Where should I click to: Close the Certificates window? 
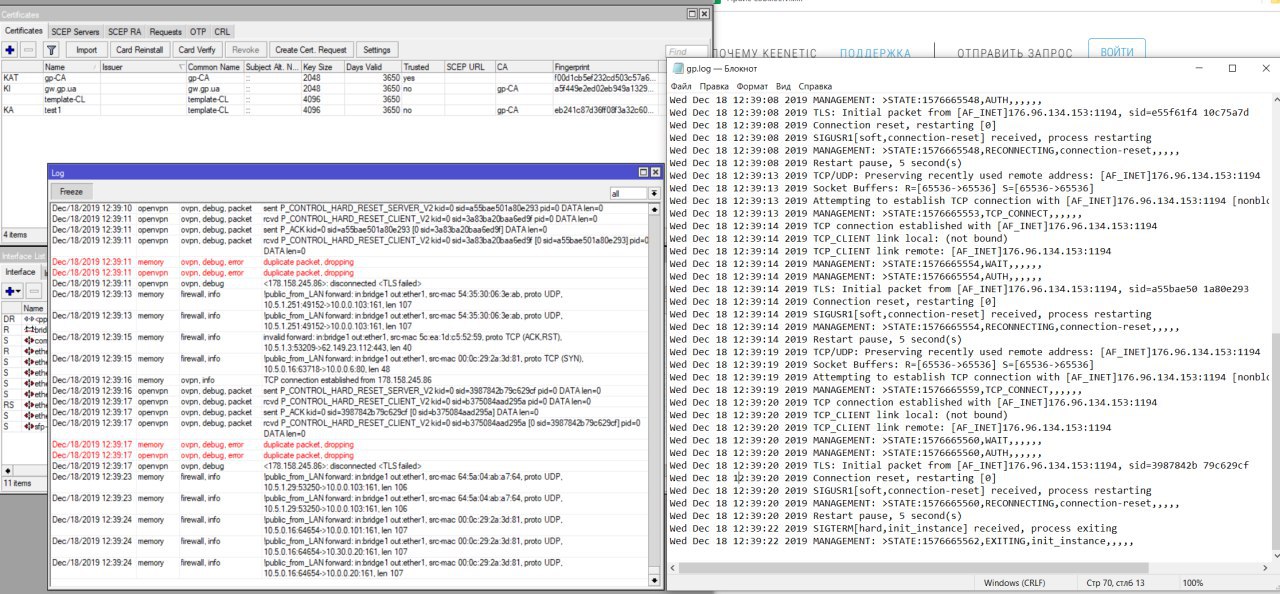tap(704, 14)
